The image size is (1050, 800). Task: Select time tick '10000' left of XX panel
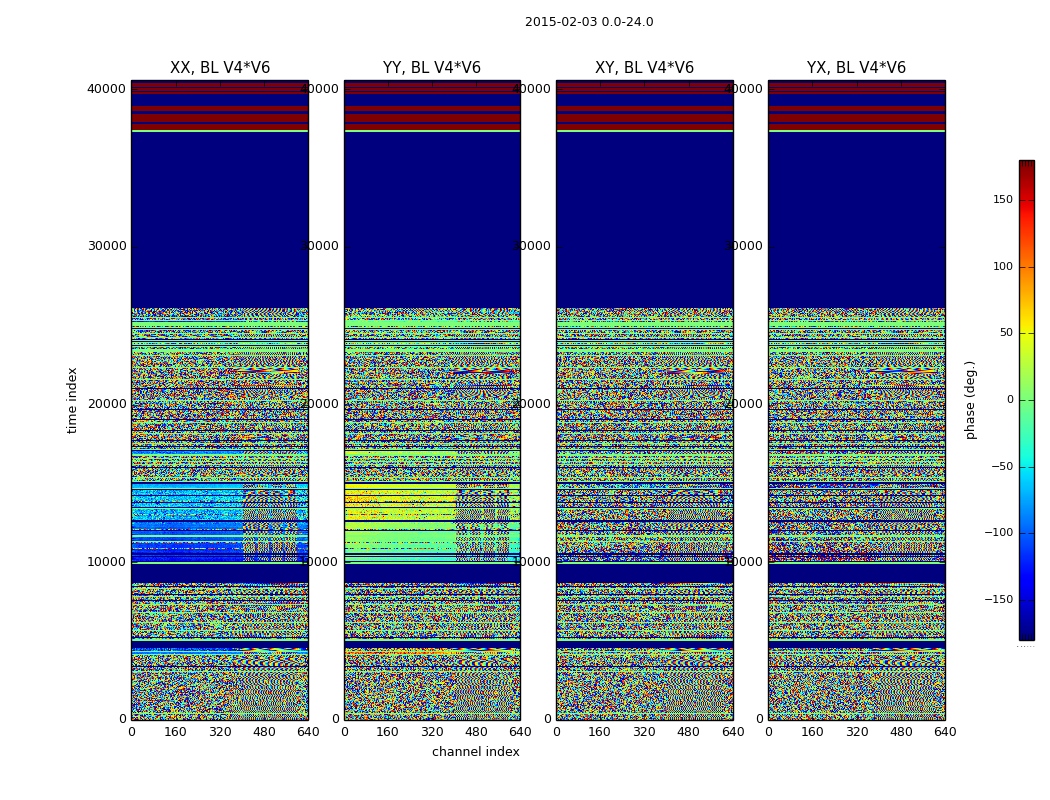coord(106,562)
